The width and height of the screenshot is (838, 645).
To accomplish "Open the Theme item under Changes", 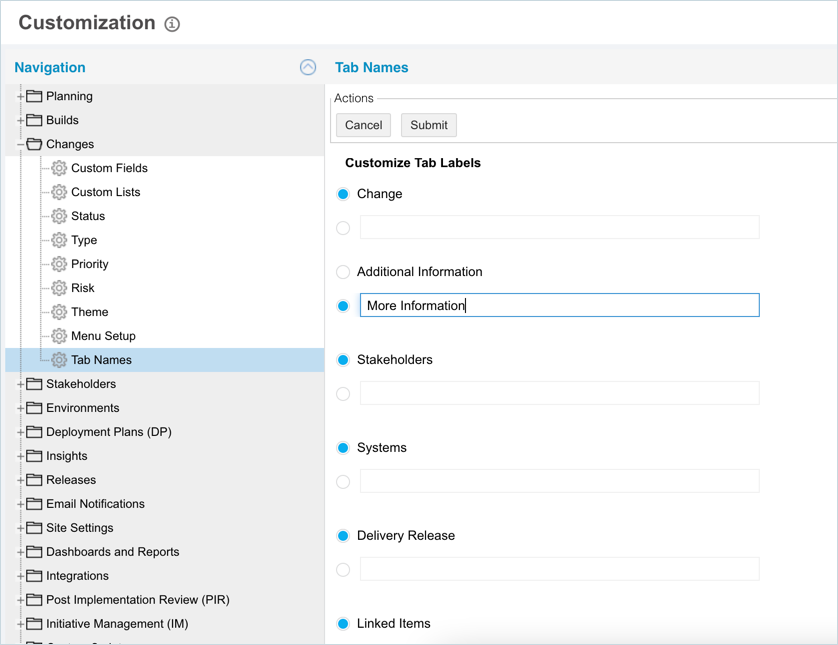I will (89, 312).
